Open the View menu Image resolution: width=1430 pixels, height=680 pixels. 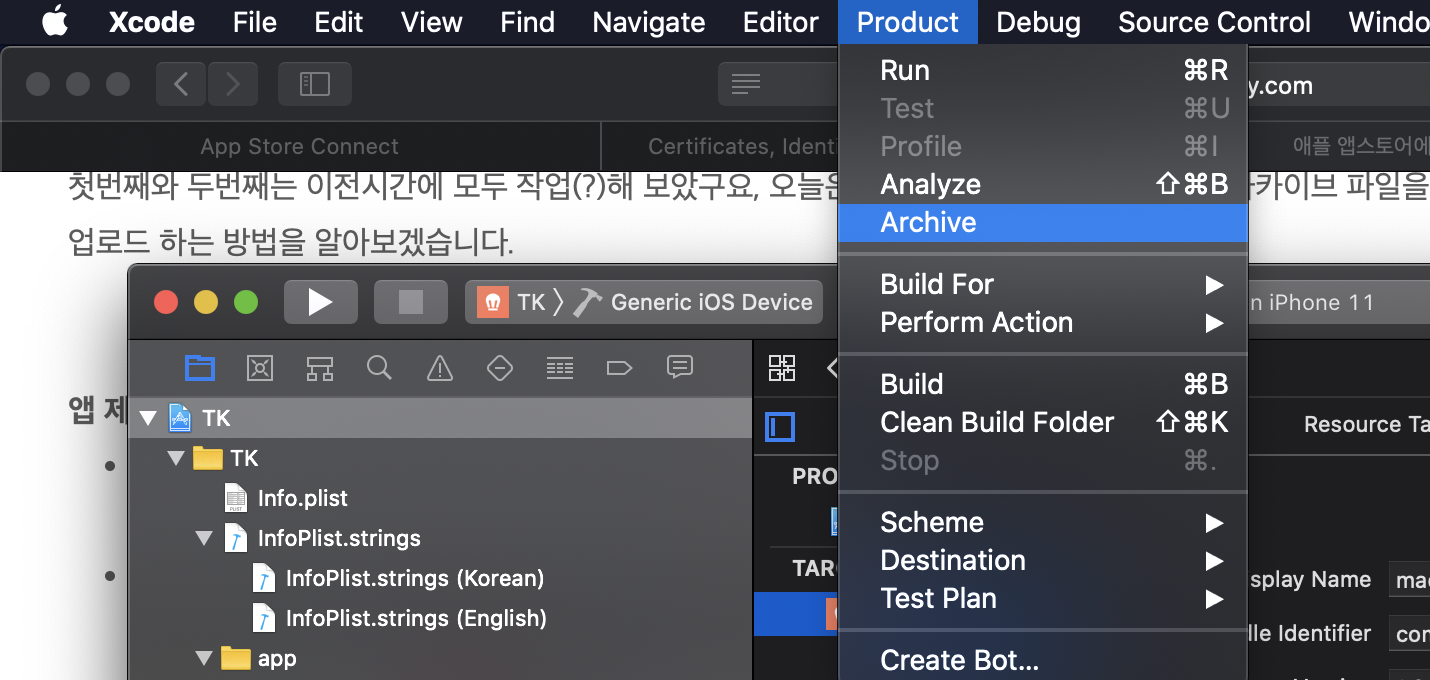[x=431, y=22]
